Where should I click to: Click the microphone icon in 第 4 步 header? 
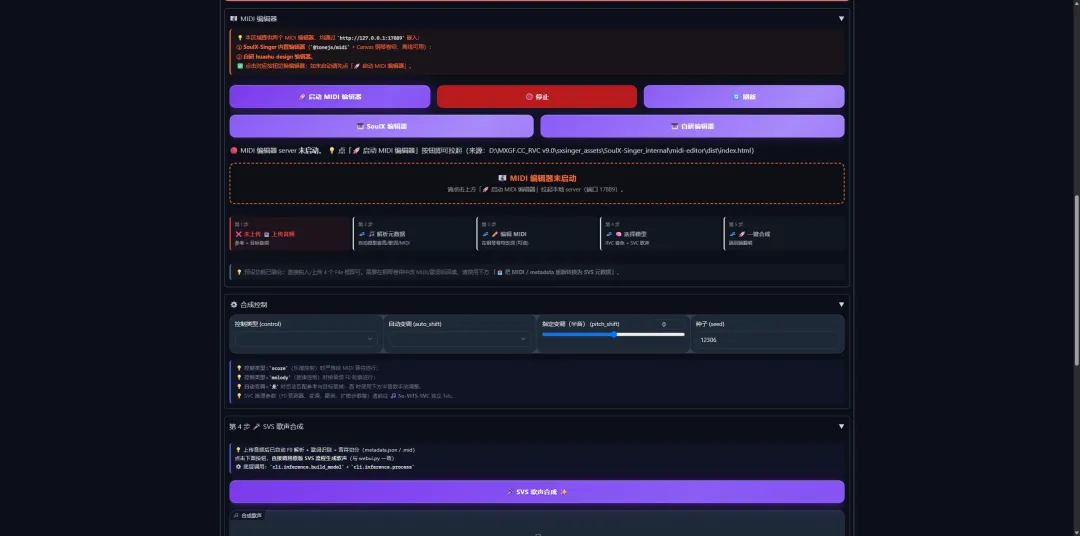257,426
